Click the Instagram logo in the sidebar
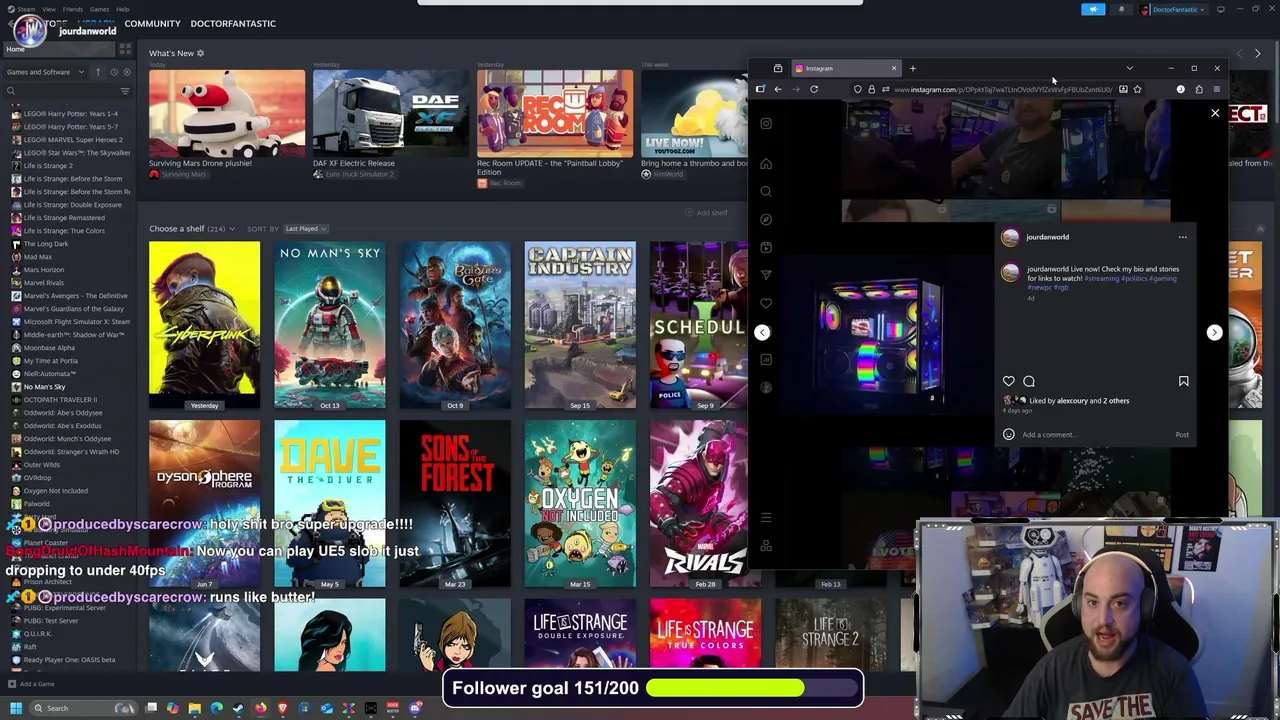 point(766,124)
